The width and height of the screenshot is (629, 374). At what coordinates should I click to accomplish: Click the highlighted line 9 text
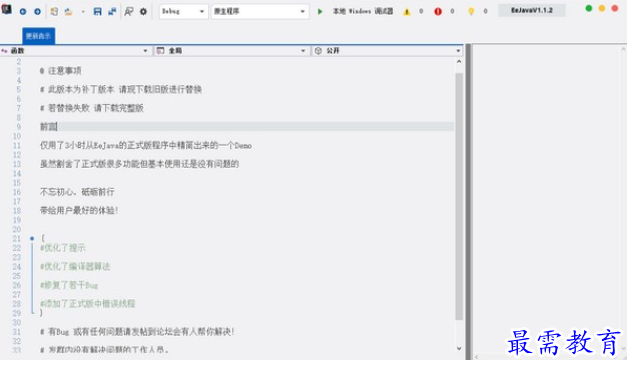pos(49,127)
